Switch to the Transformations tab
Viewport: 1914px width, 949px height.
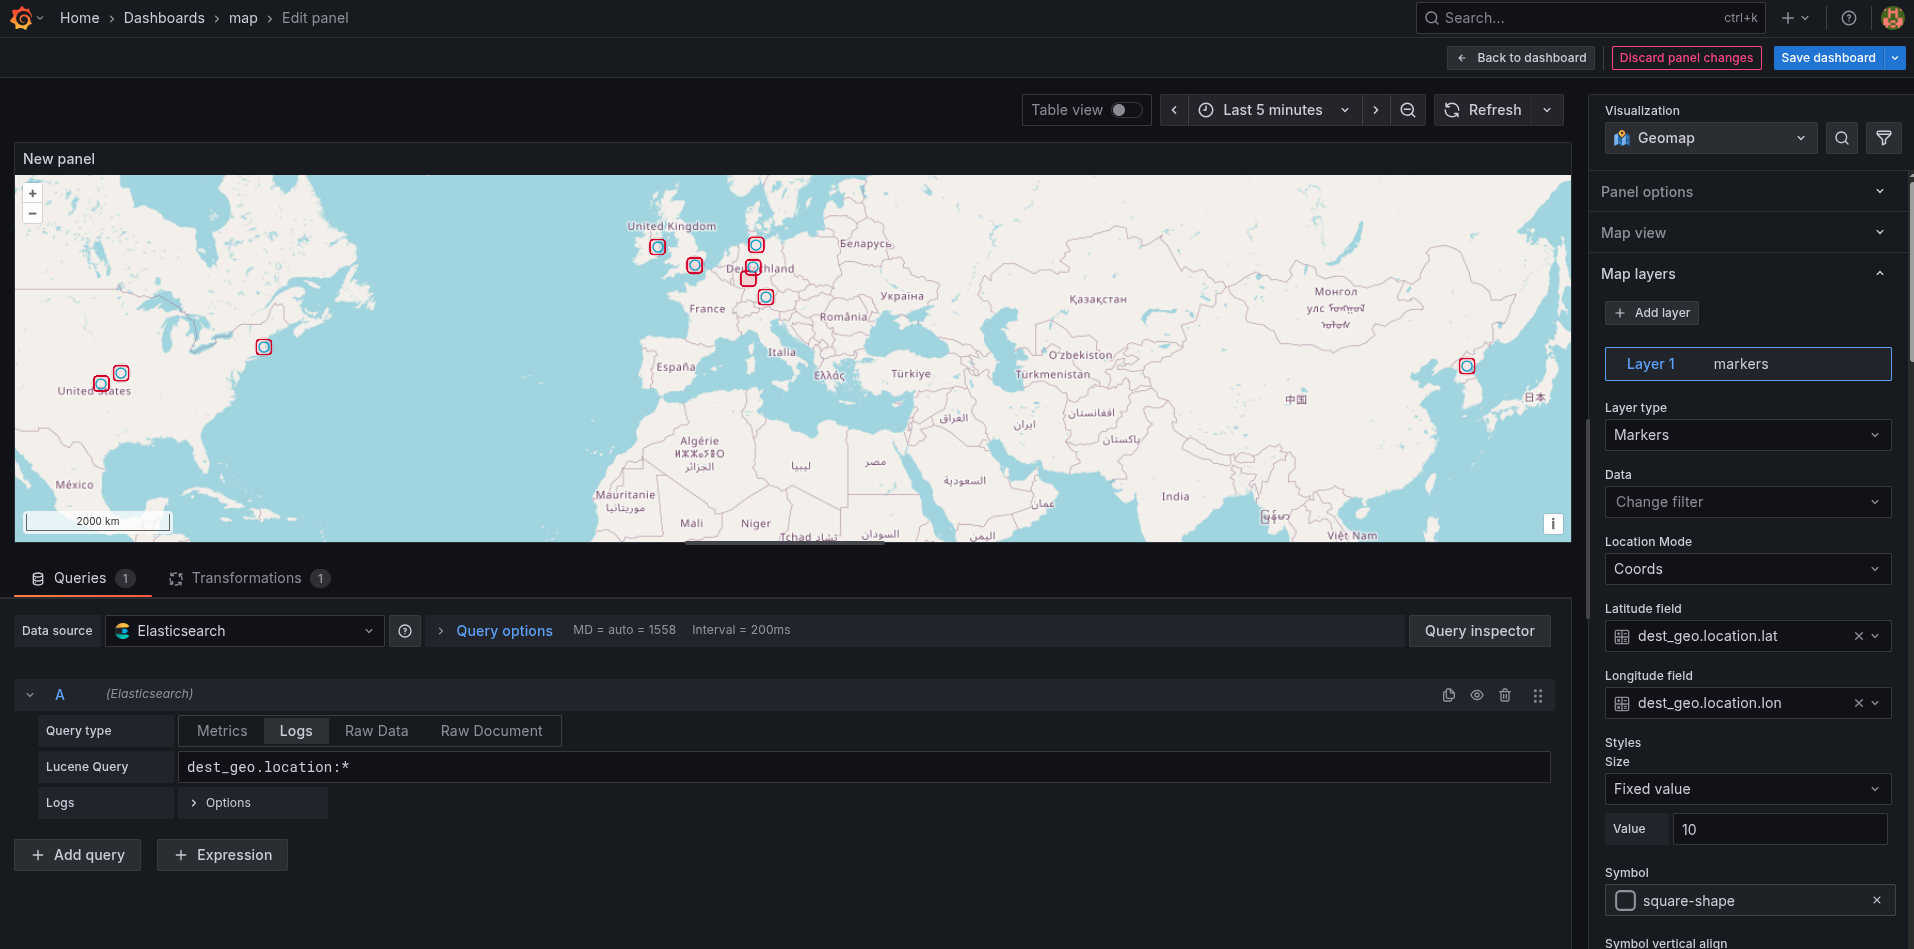(248, 578)
